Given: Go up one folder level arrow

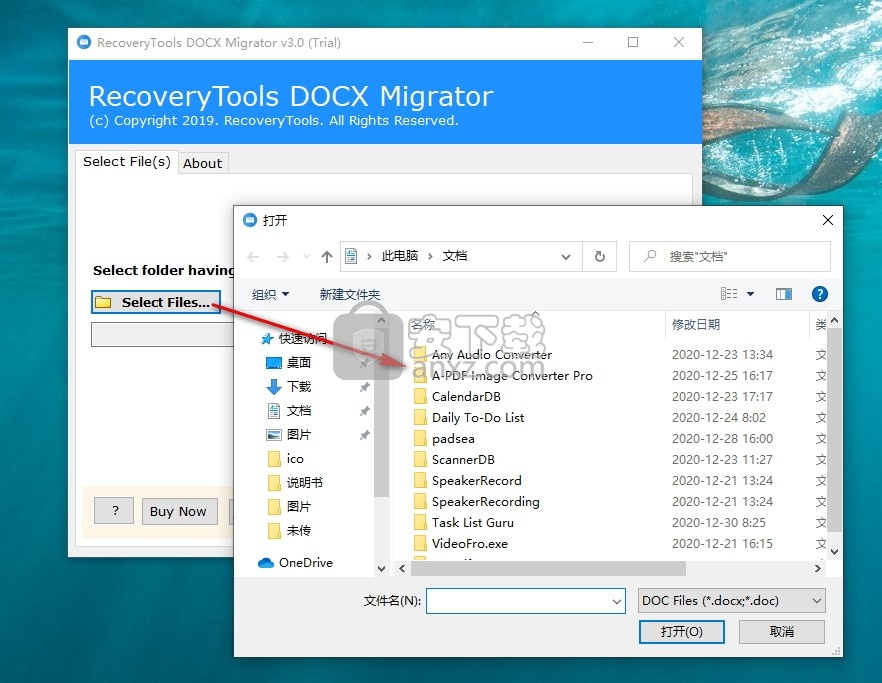Looking at the screenshot, I should tap(327, 257).
